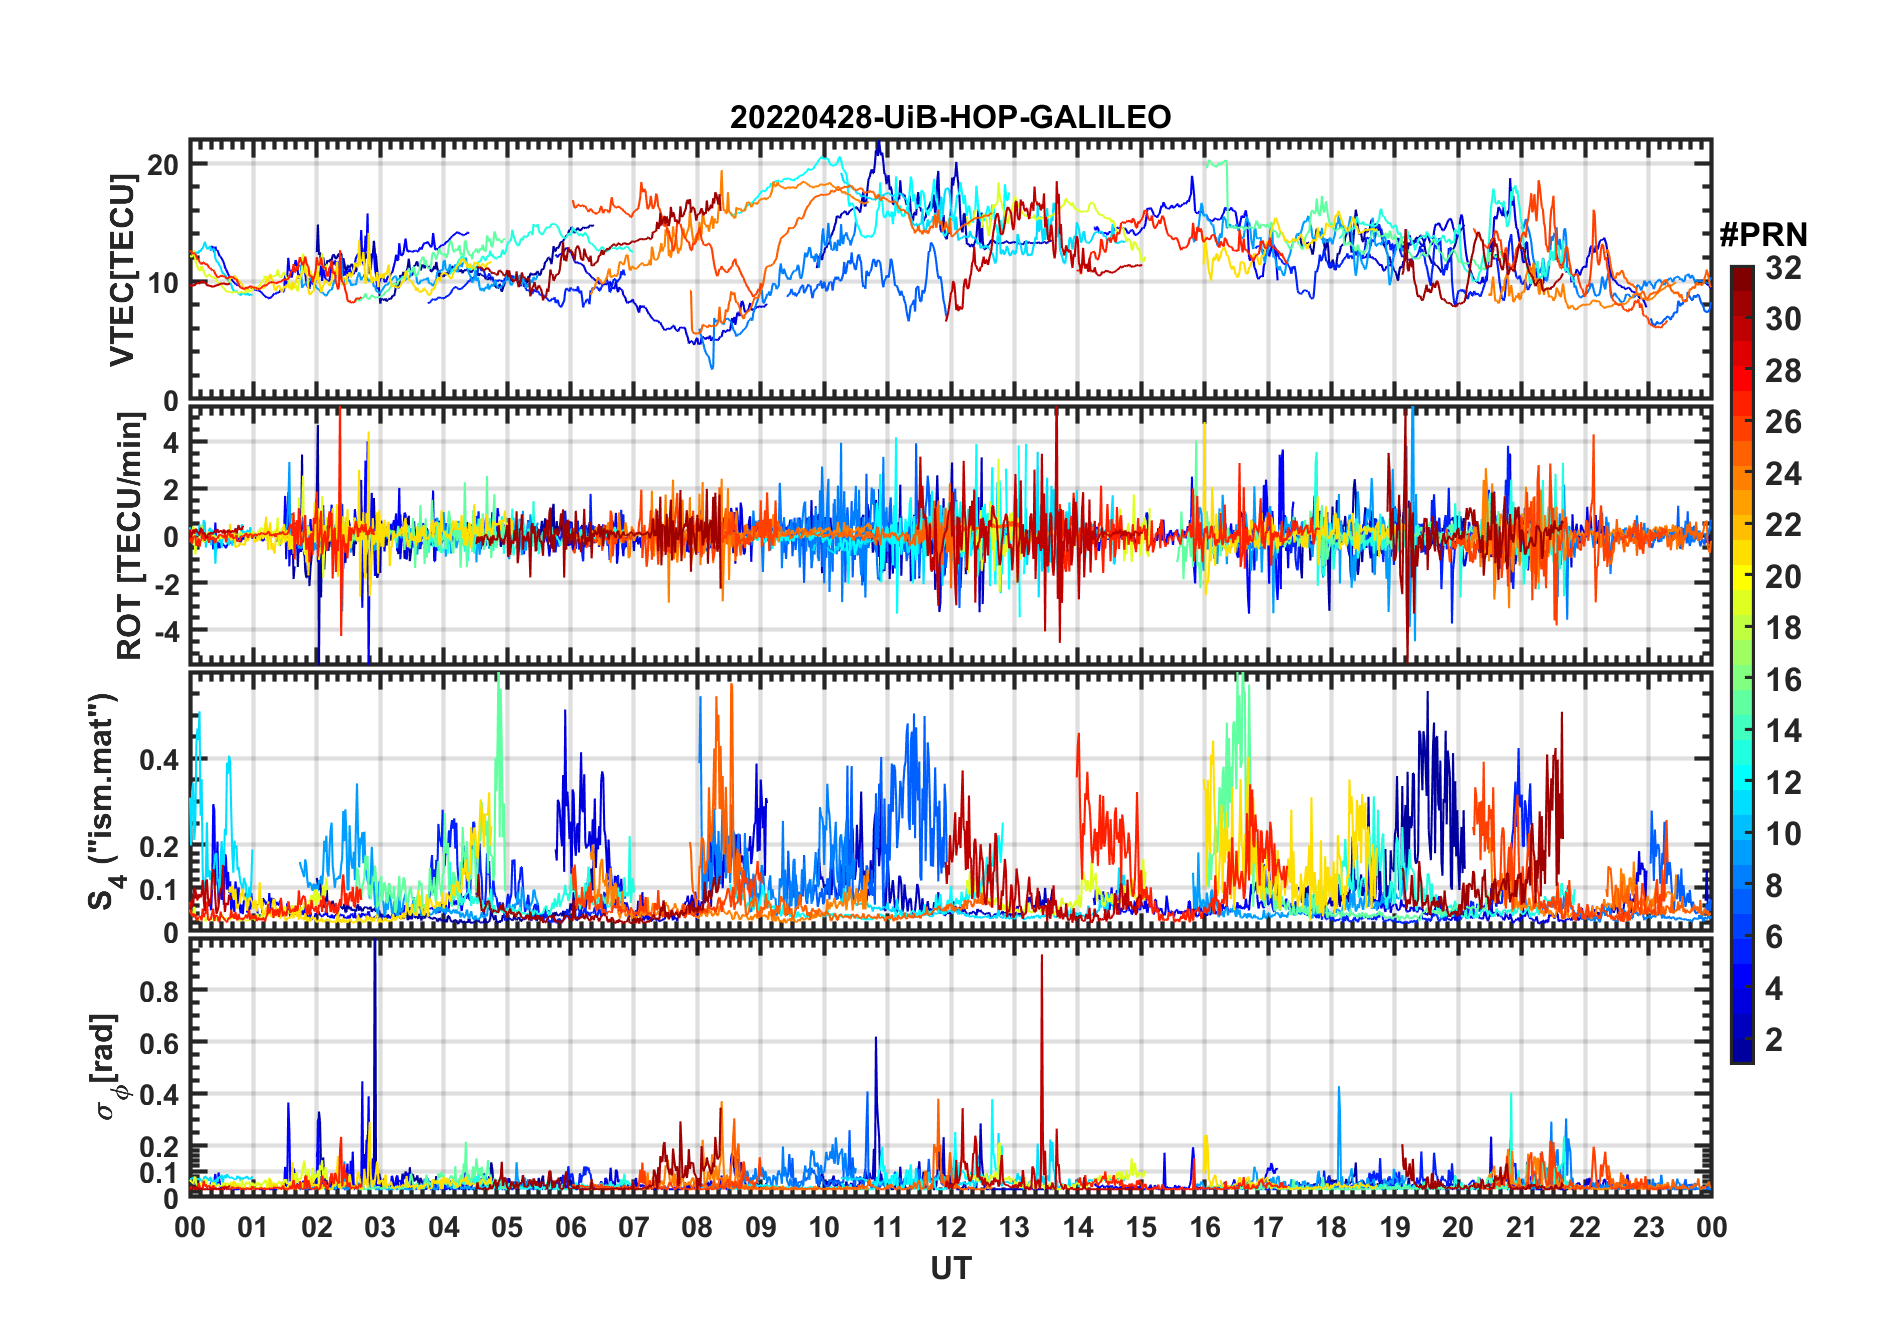1902x1330 pixels.
Task: Click the sigma phi [rad] y-axis label
Action: (x=108, y=1067)
